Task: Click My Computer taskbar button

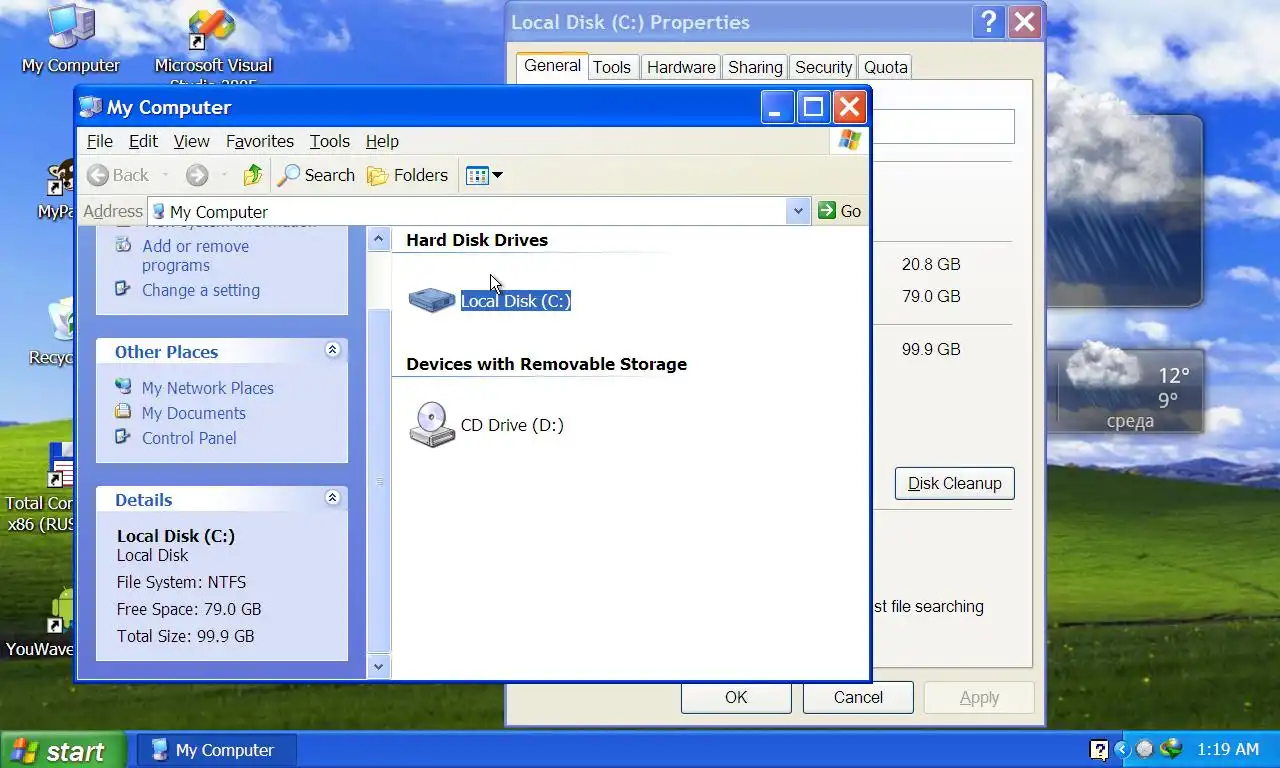Action: coord(216,750)
